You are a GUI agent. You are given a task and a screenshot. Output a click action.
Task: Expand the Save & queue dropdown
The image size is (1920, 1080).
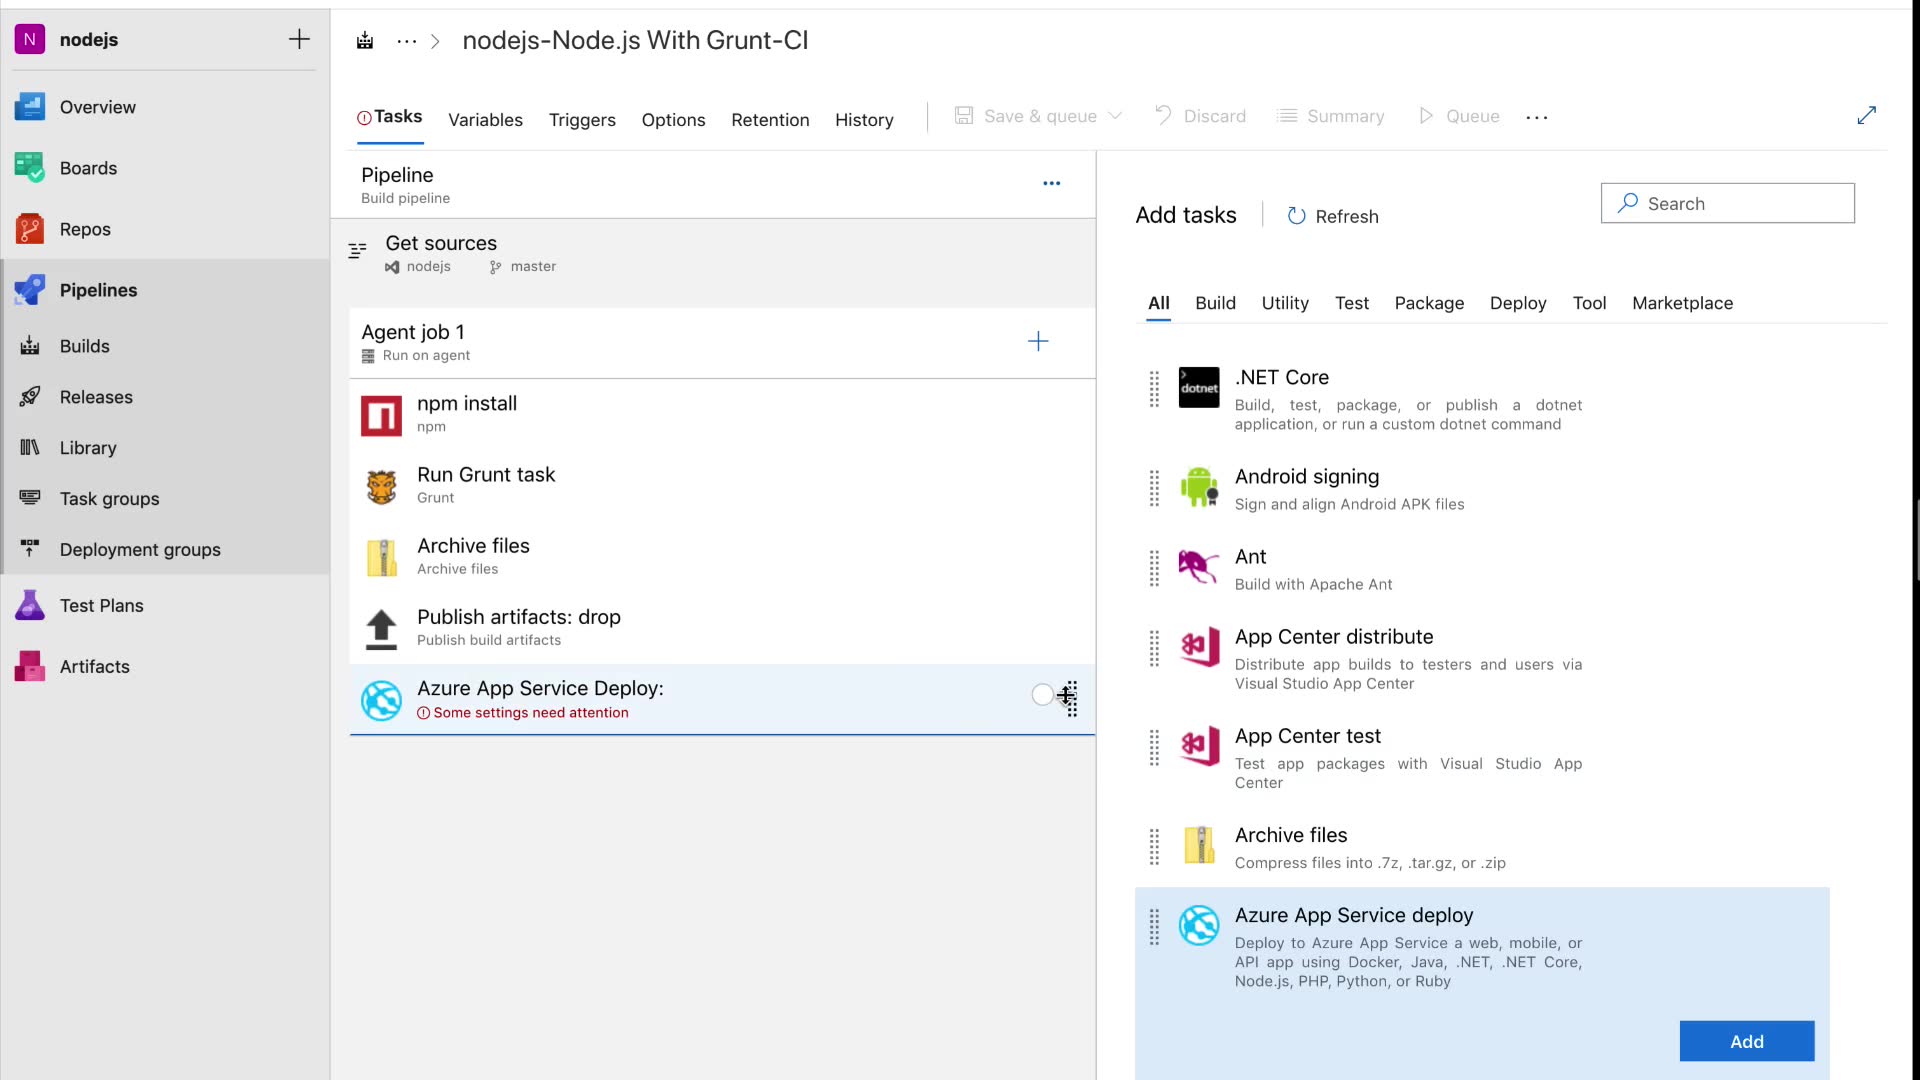(1115, 116)
